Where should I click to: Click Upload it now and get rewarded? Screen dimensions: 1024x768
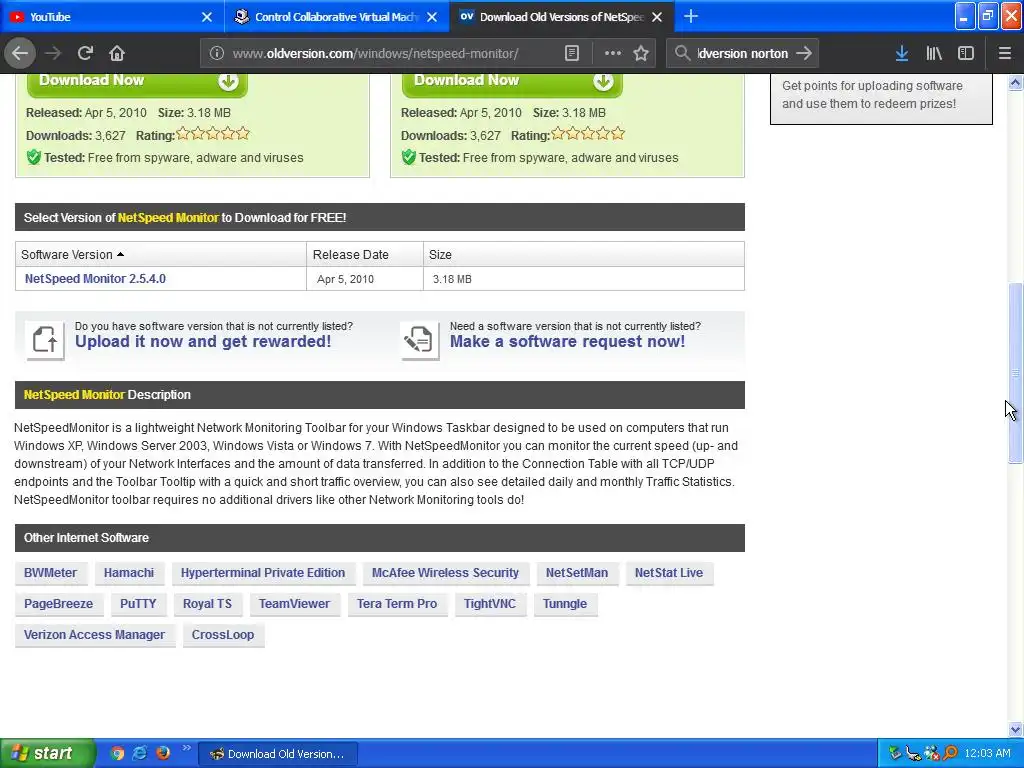(203, 342)
